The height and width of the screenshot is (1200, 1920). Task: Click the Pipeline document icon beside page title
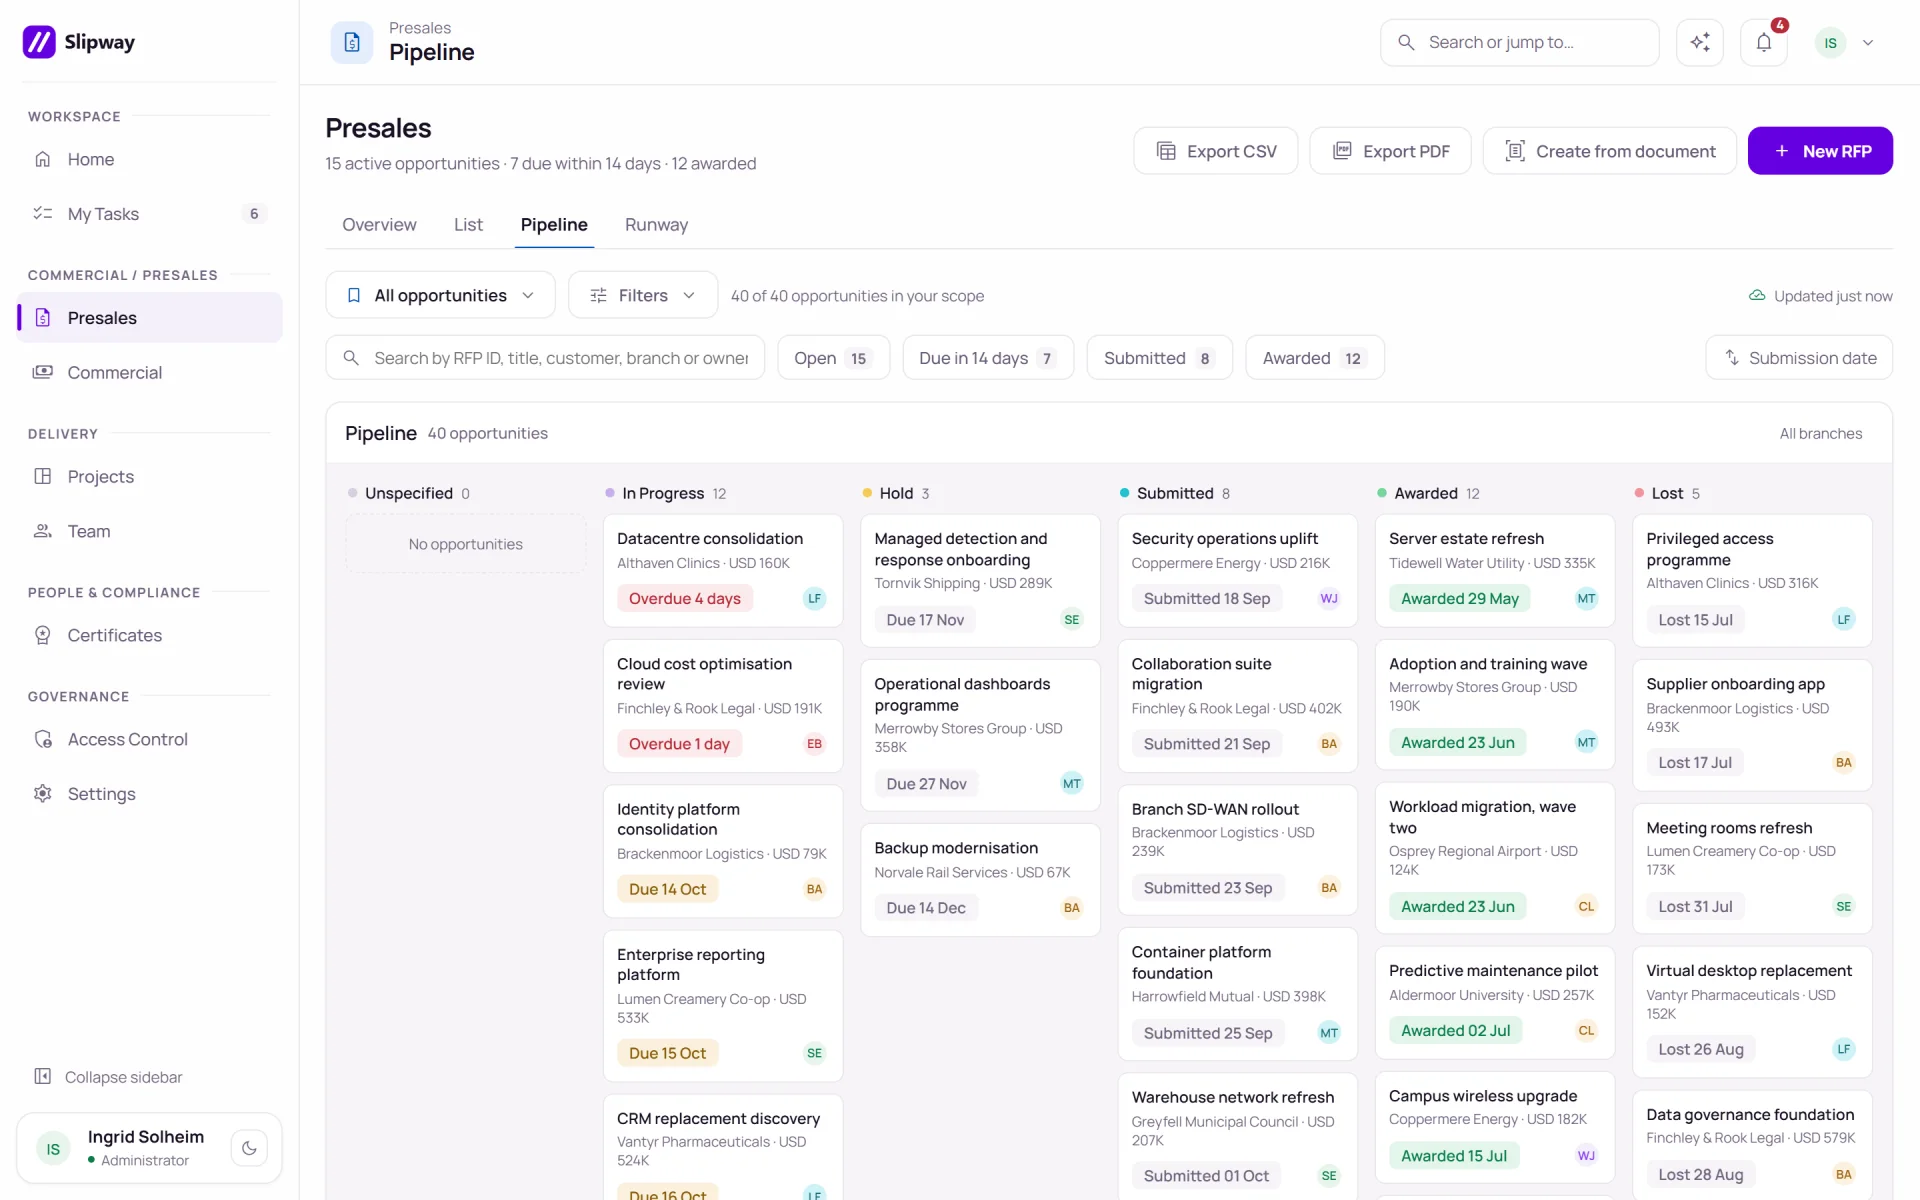coord(352,42)
